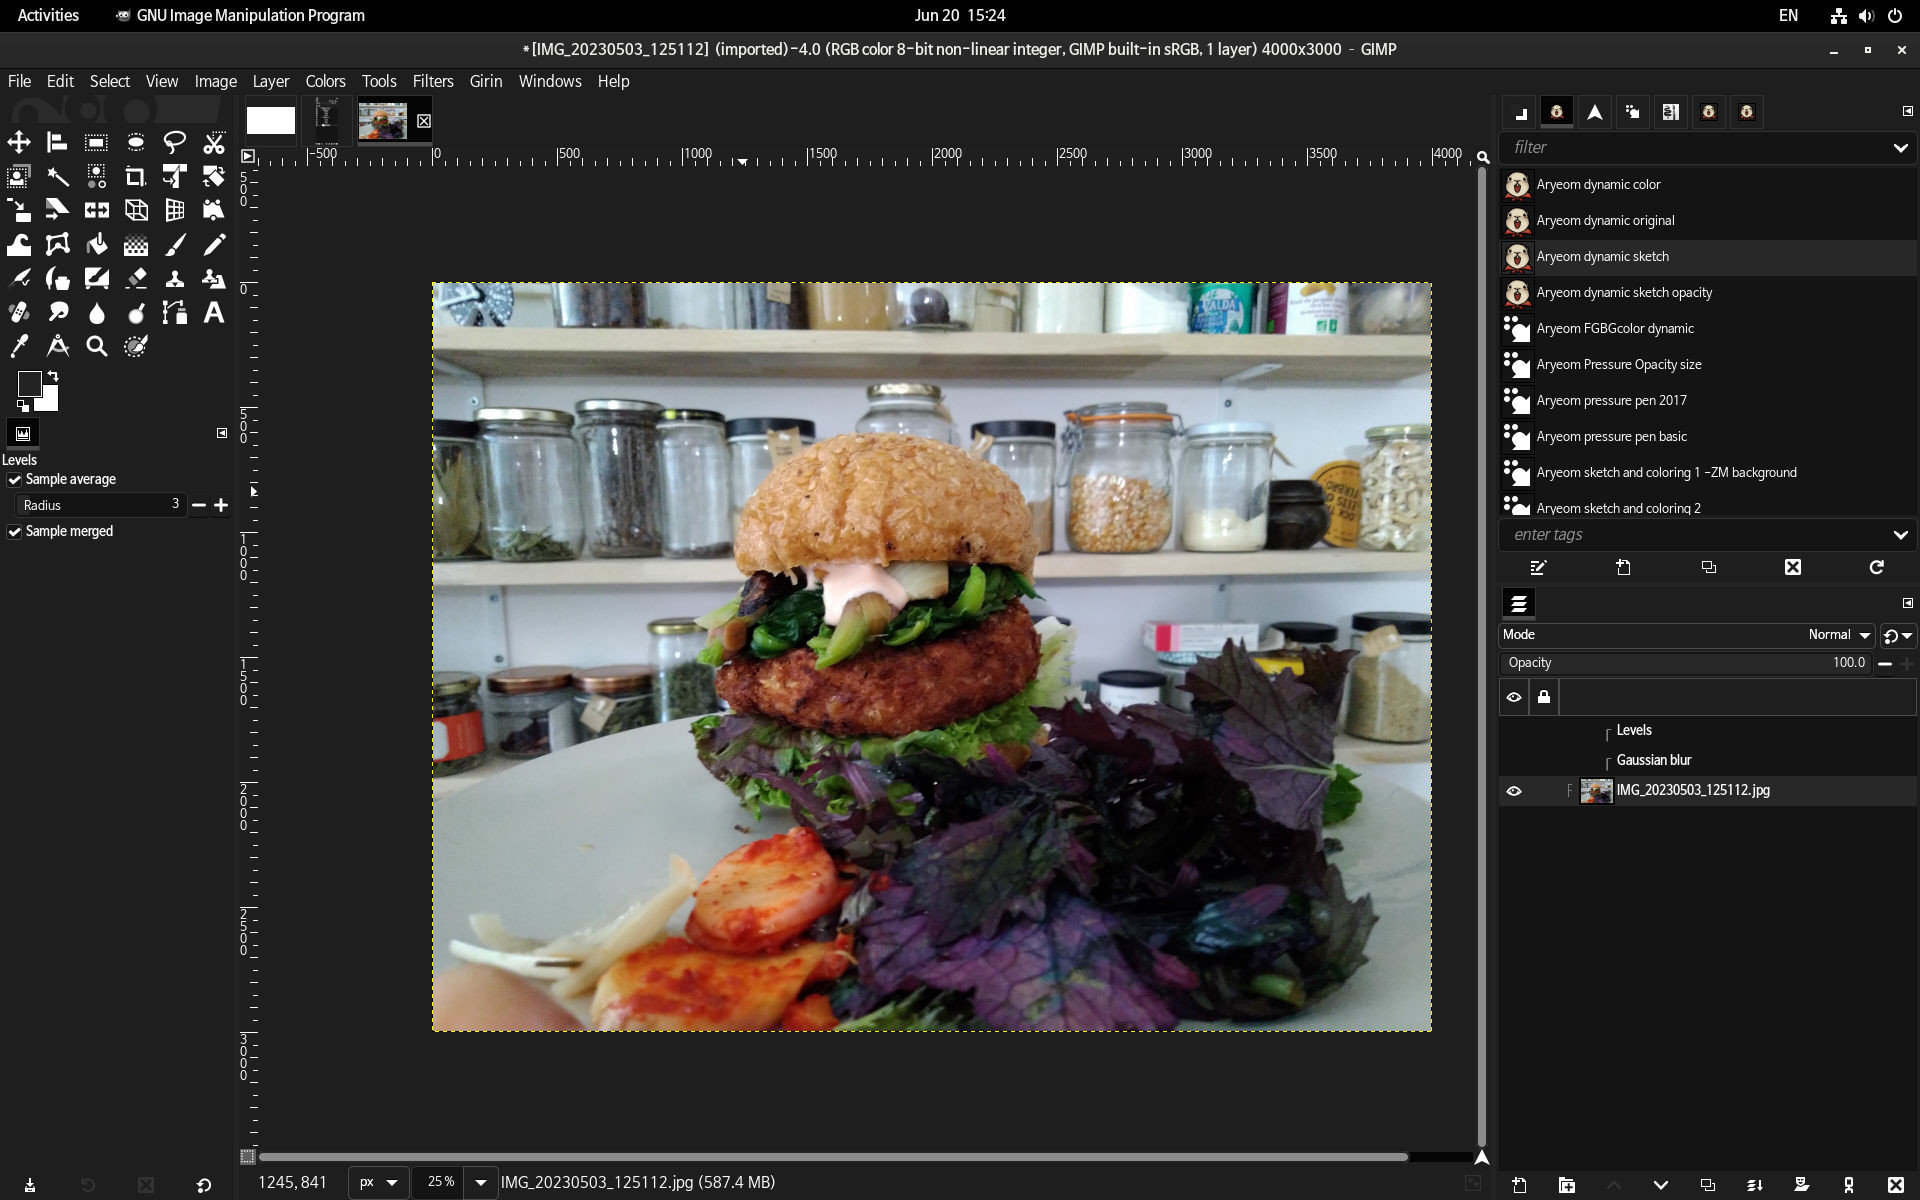Select the Free Select lasso tool
The width and height of the screenshot is (1920, 1200).
pyautogui.click(x=175, y=142)
